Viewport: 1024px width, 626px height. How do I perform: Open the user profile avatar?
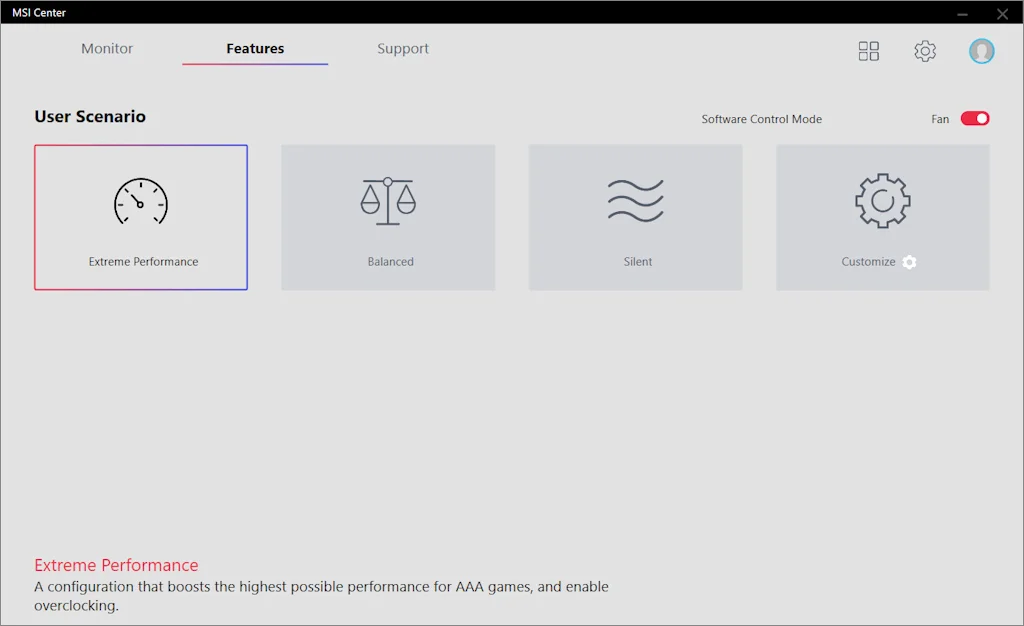tap(981, 51)
